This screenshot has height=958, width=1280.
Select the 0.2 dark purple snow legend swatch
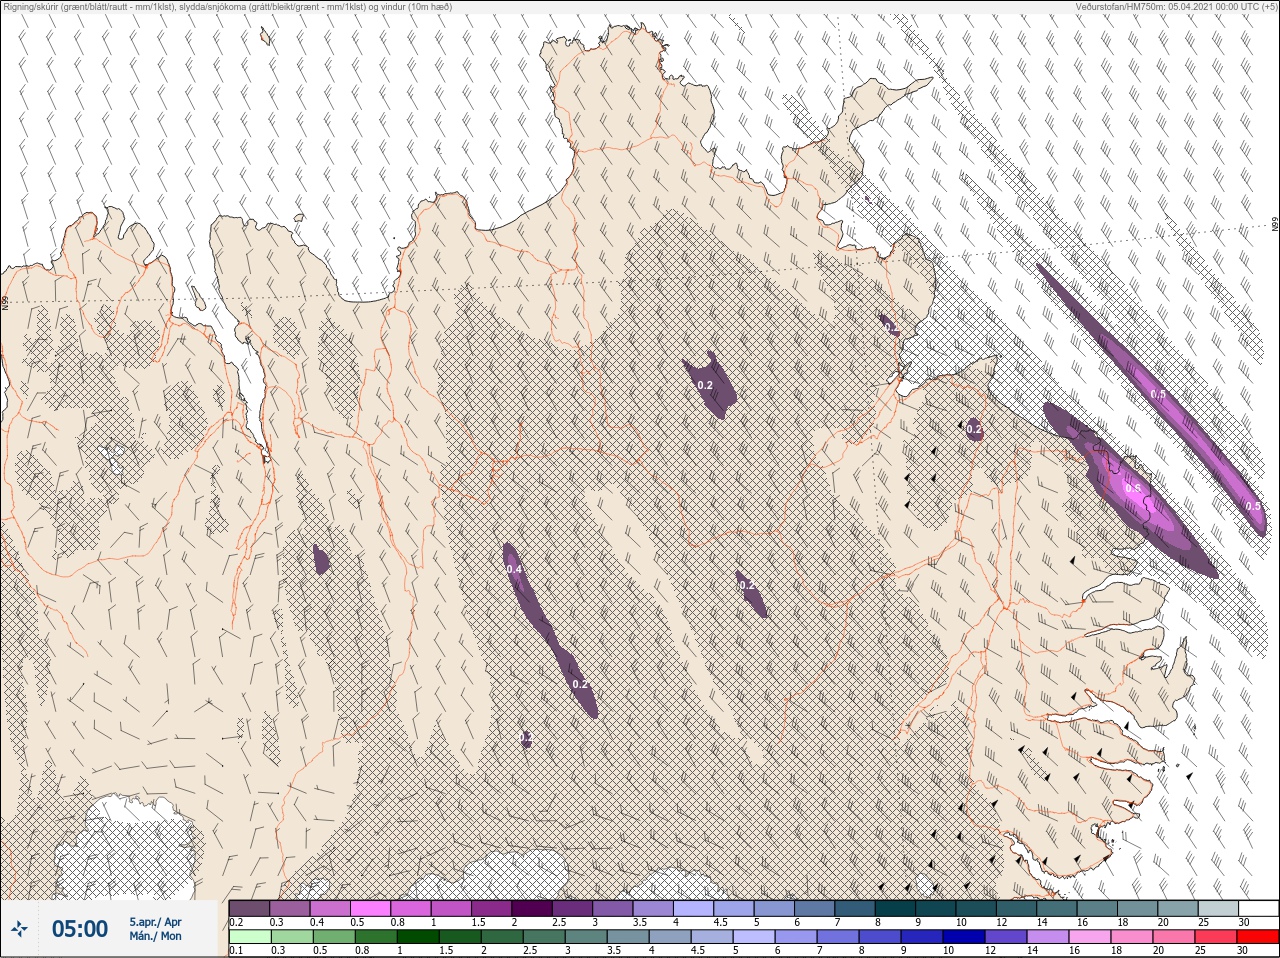pyautogui.click(x=249, y=908)
